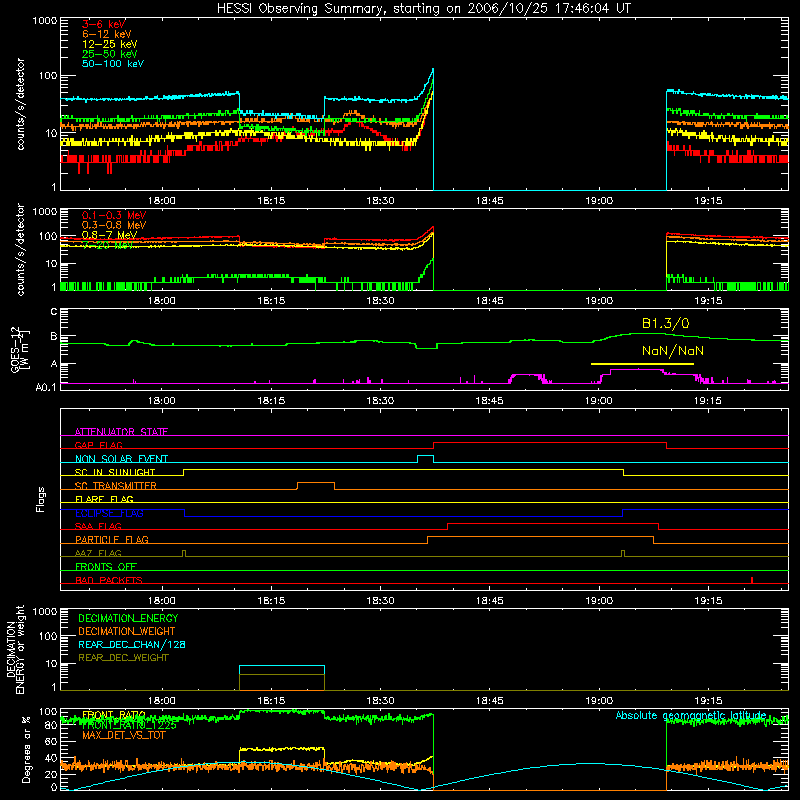The height and width of the screenshot is (800, 800).
Task: Click the 0.8-7 MeV legend entry
Action: [x=109, y=235]
